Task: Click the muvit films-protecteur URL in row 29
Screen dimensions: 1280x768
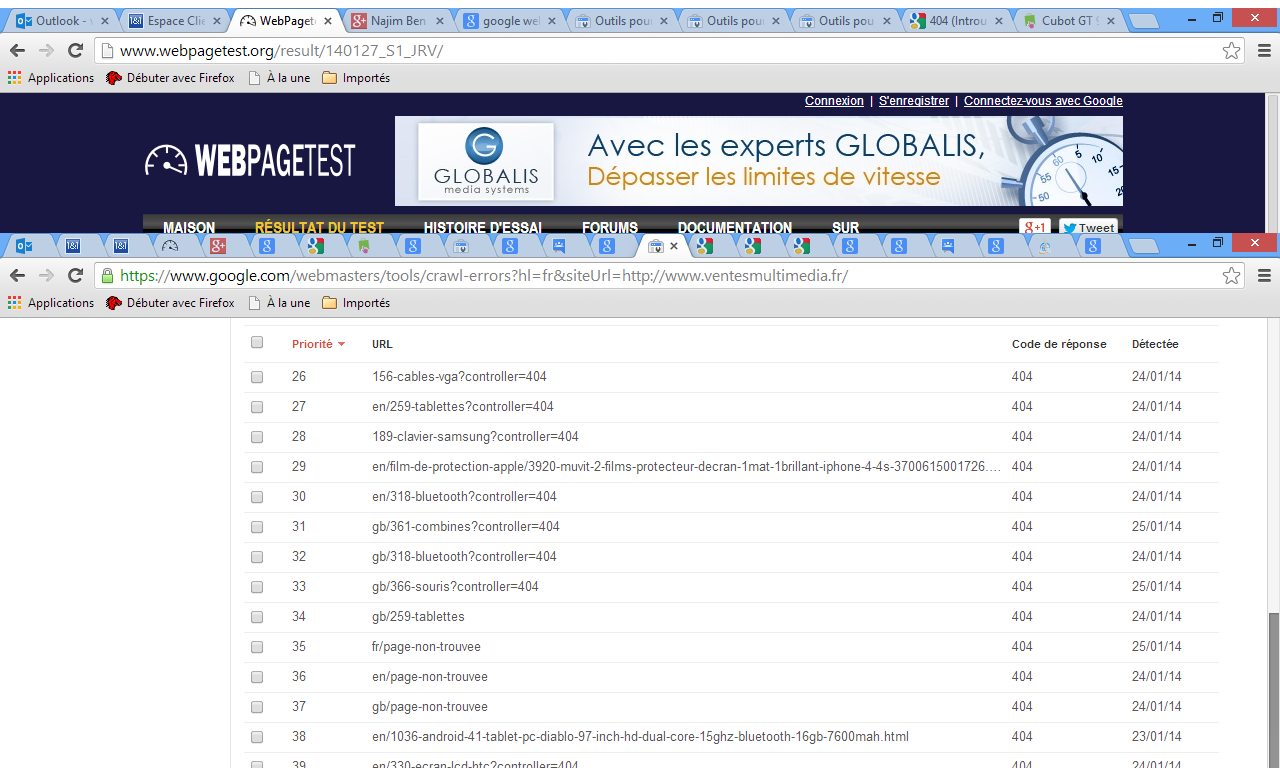Action: 687,467
